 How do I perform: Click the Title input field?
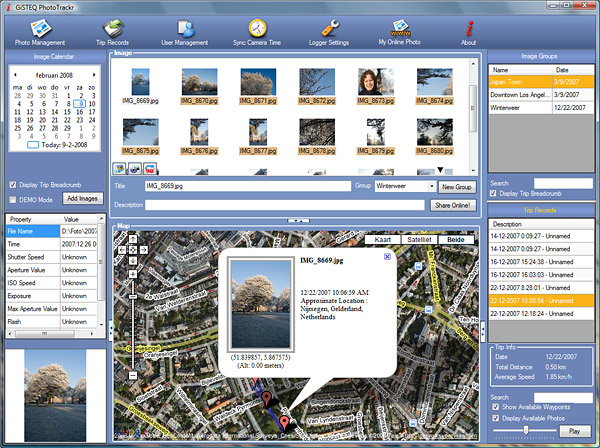tap(248, 186)
